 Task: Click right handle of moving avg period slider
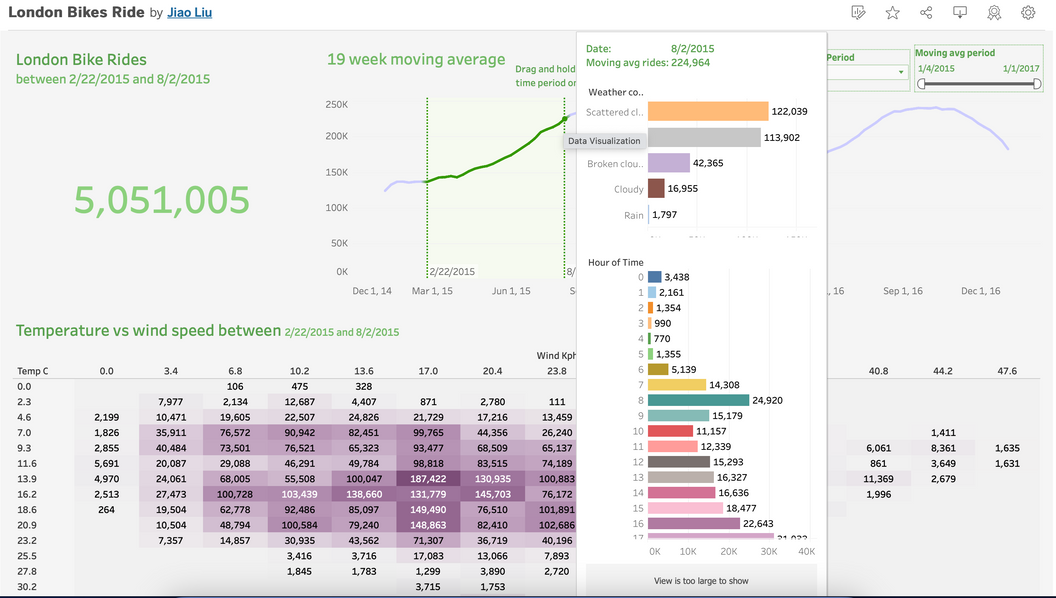click(x=1037, y=84)
